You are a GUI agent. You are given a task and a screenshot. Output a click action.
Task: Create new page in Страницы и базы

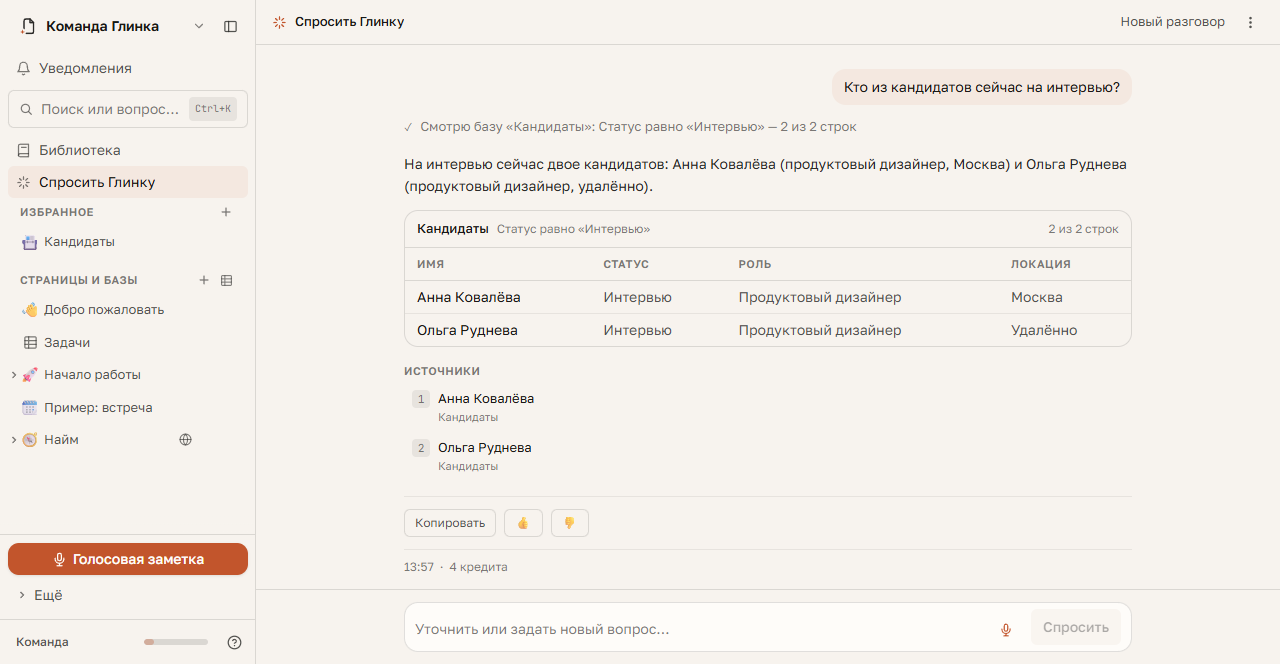204,280
